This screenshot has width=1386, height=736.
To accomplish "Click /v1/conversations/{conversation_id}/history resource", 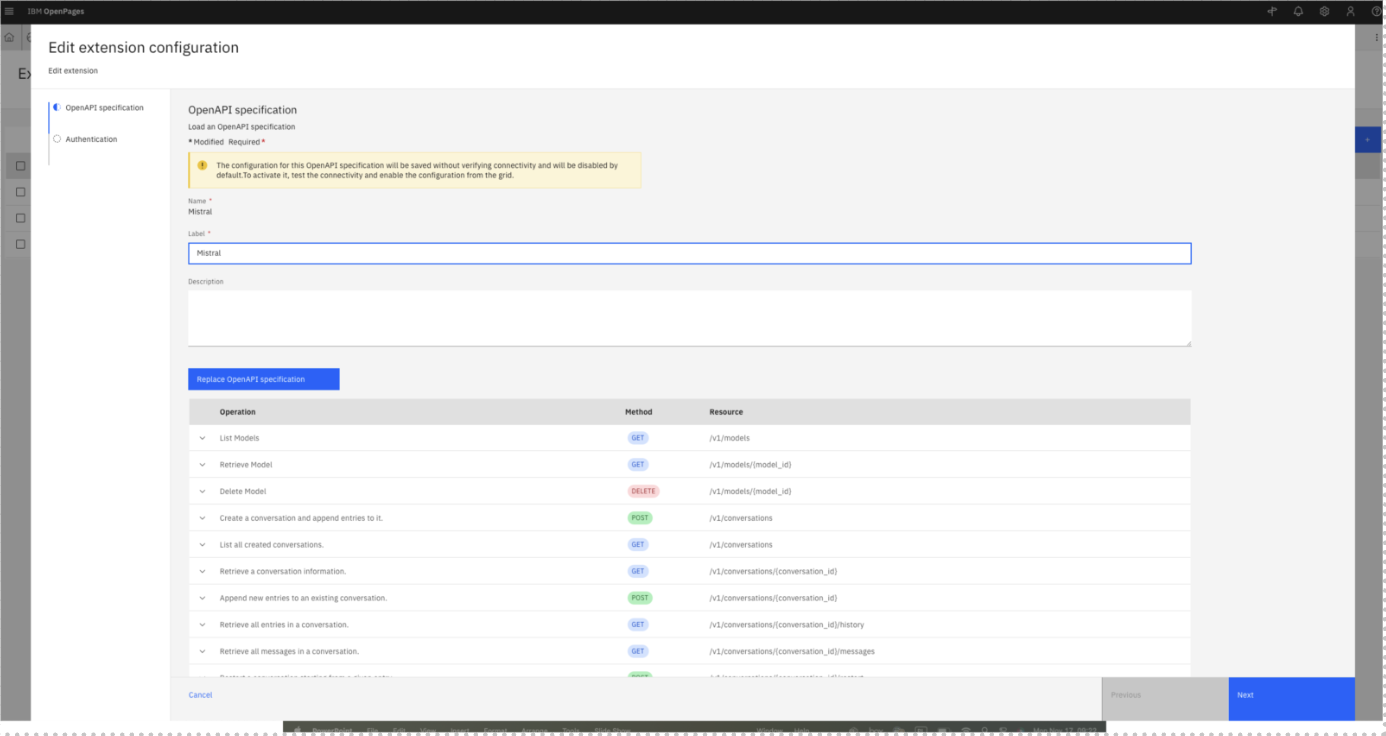I will point(786,625).
